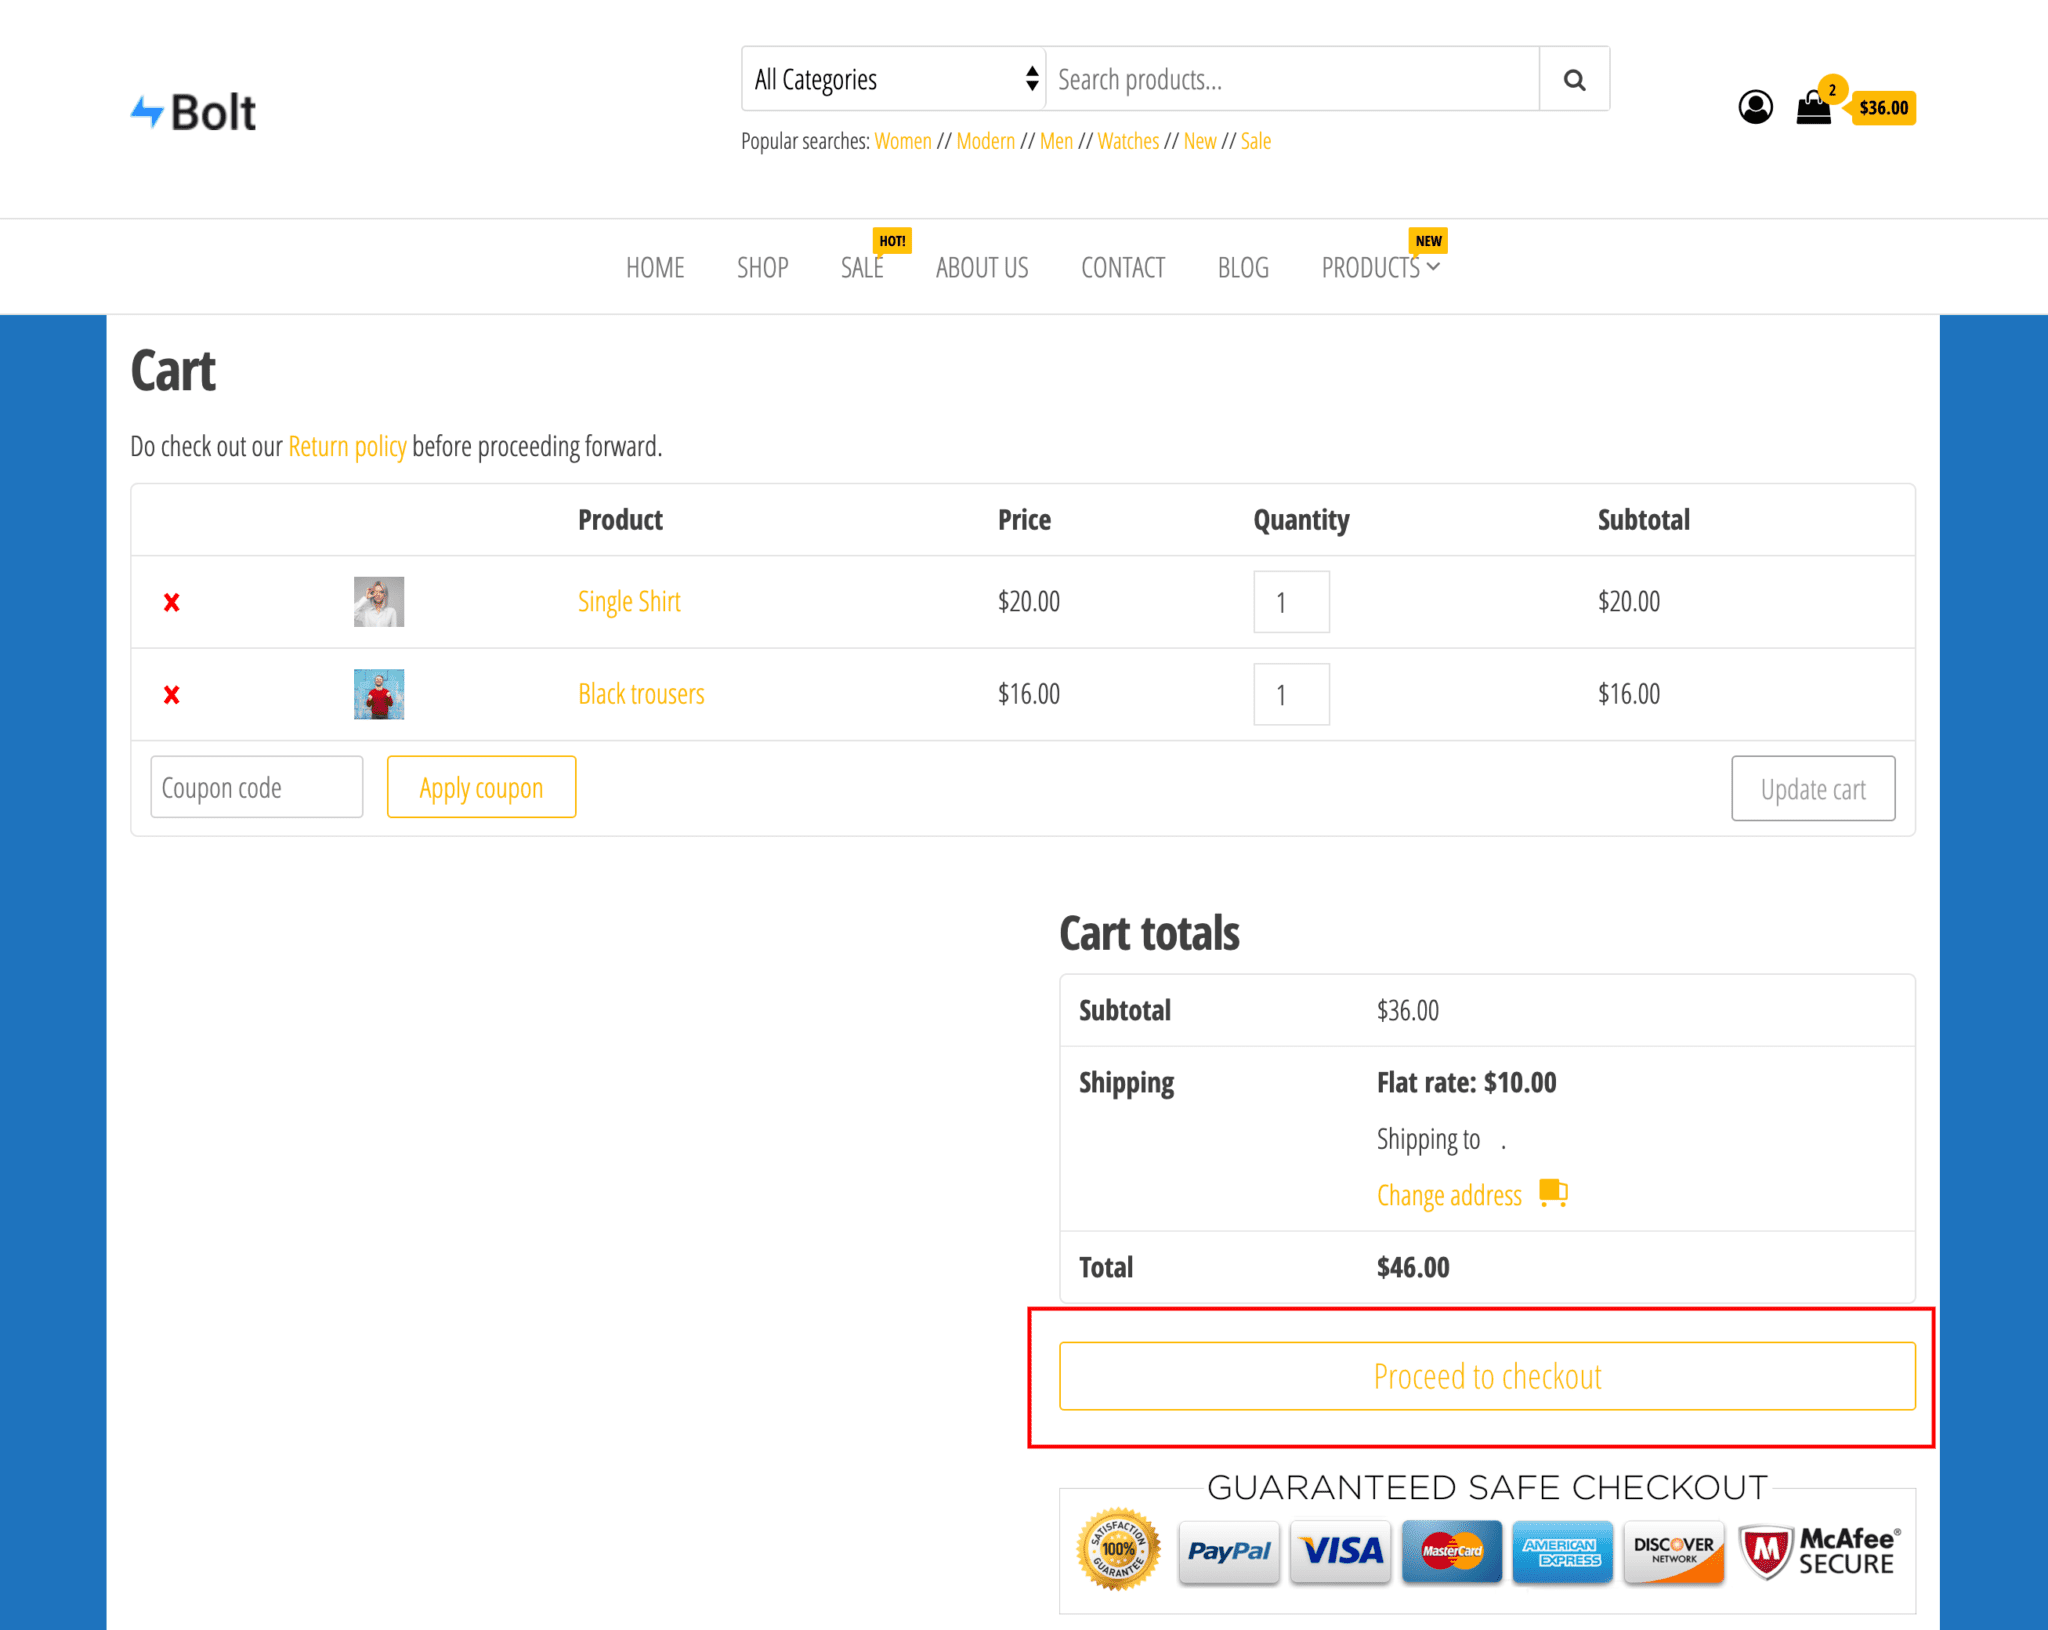Click the red X remove icon for Black trousers

173,694
